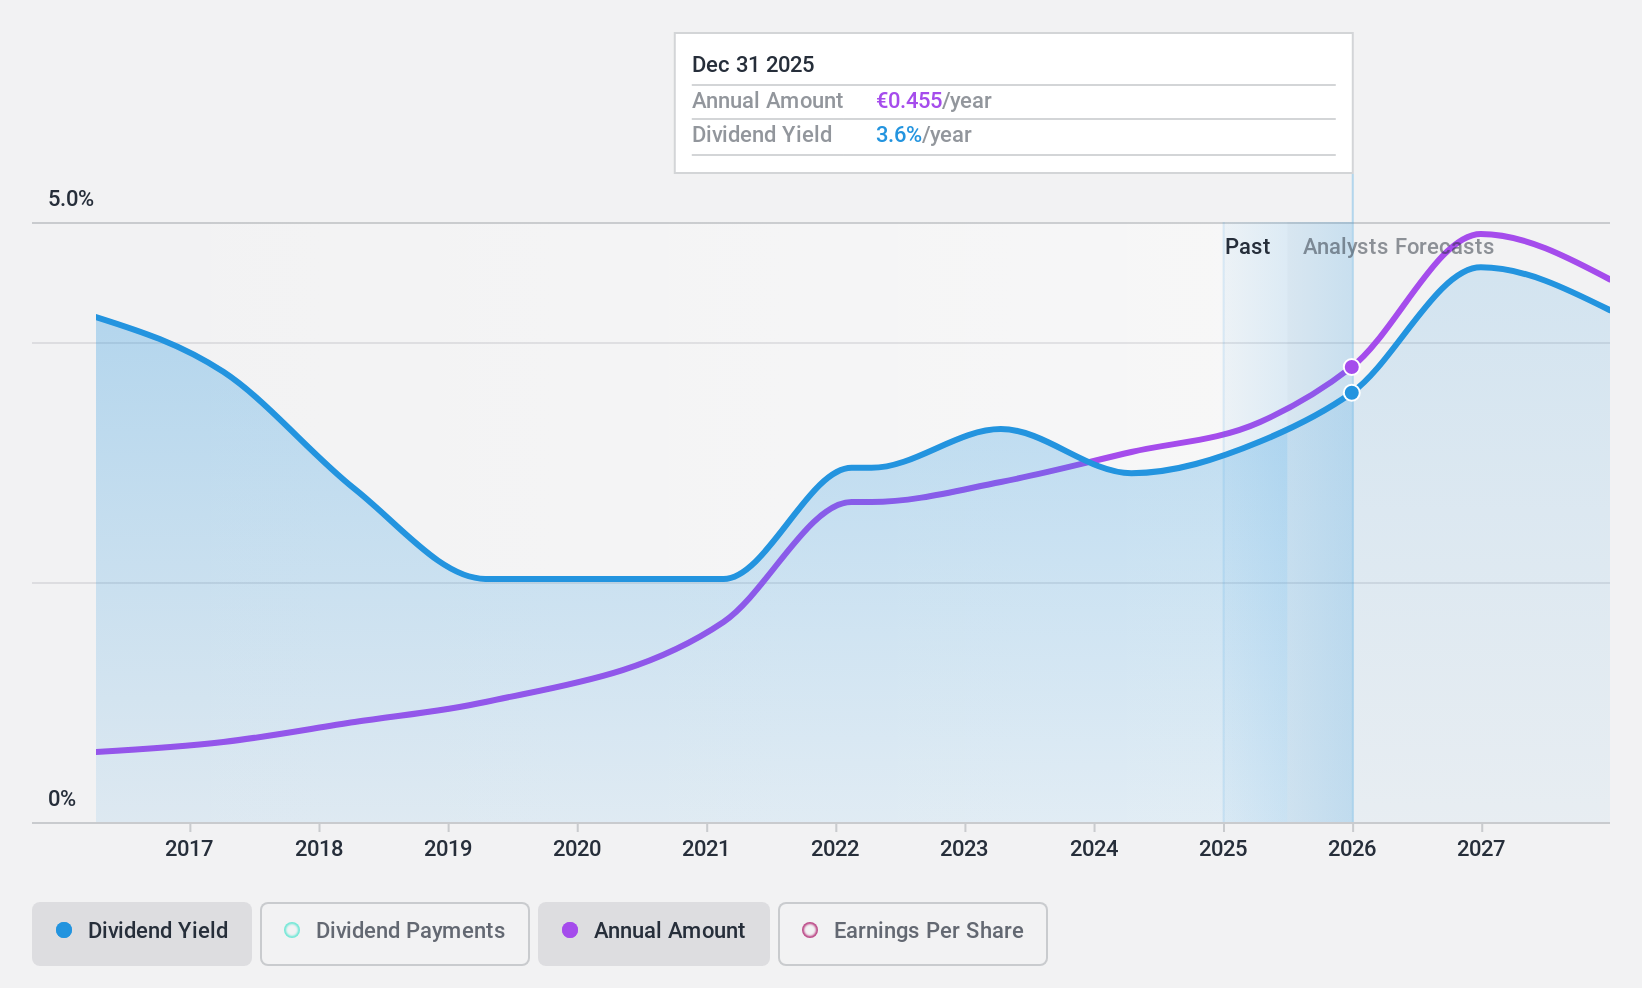Click the tooltip Dividend Yield label
1642x988 pixels.
(x=762, y=135)
